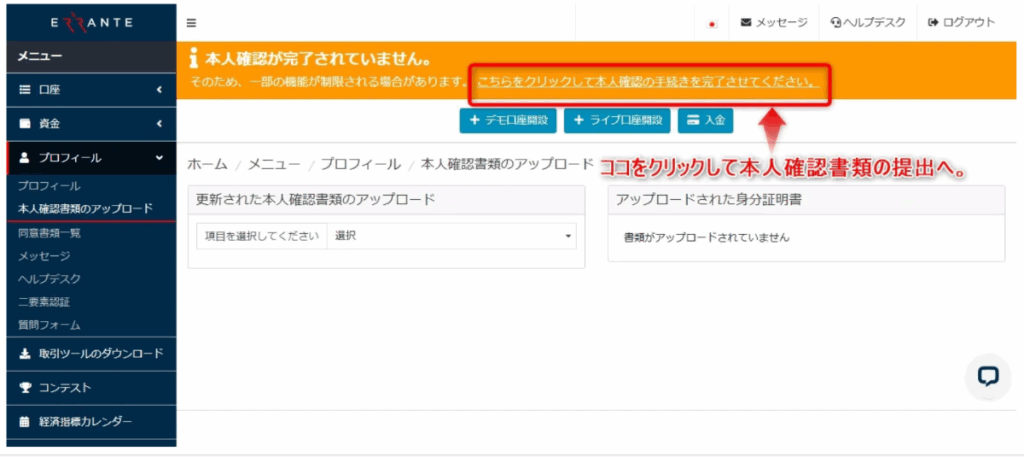Click the 口座 list icon
1024x457 pixels.
[25, 90]
